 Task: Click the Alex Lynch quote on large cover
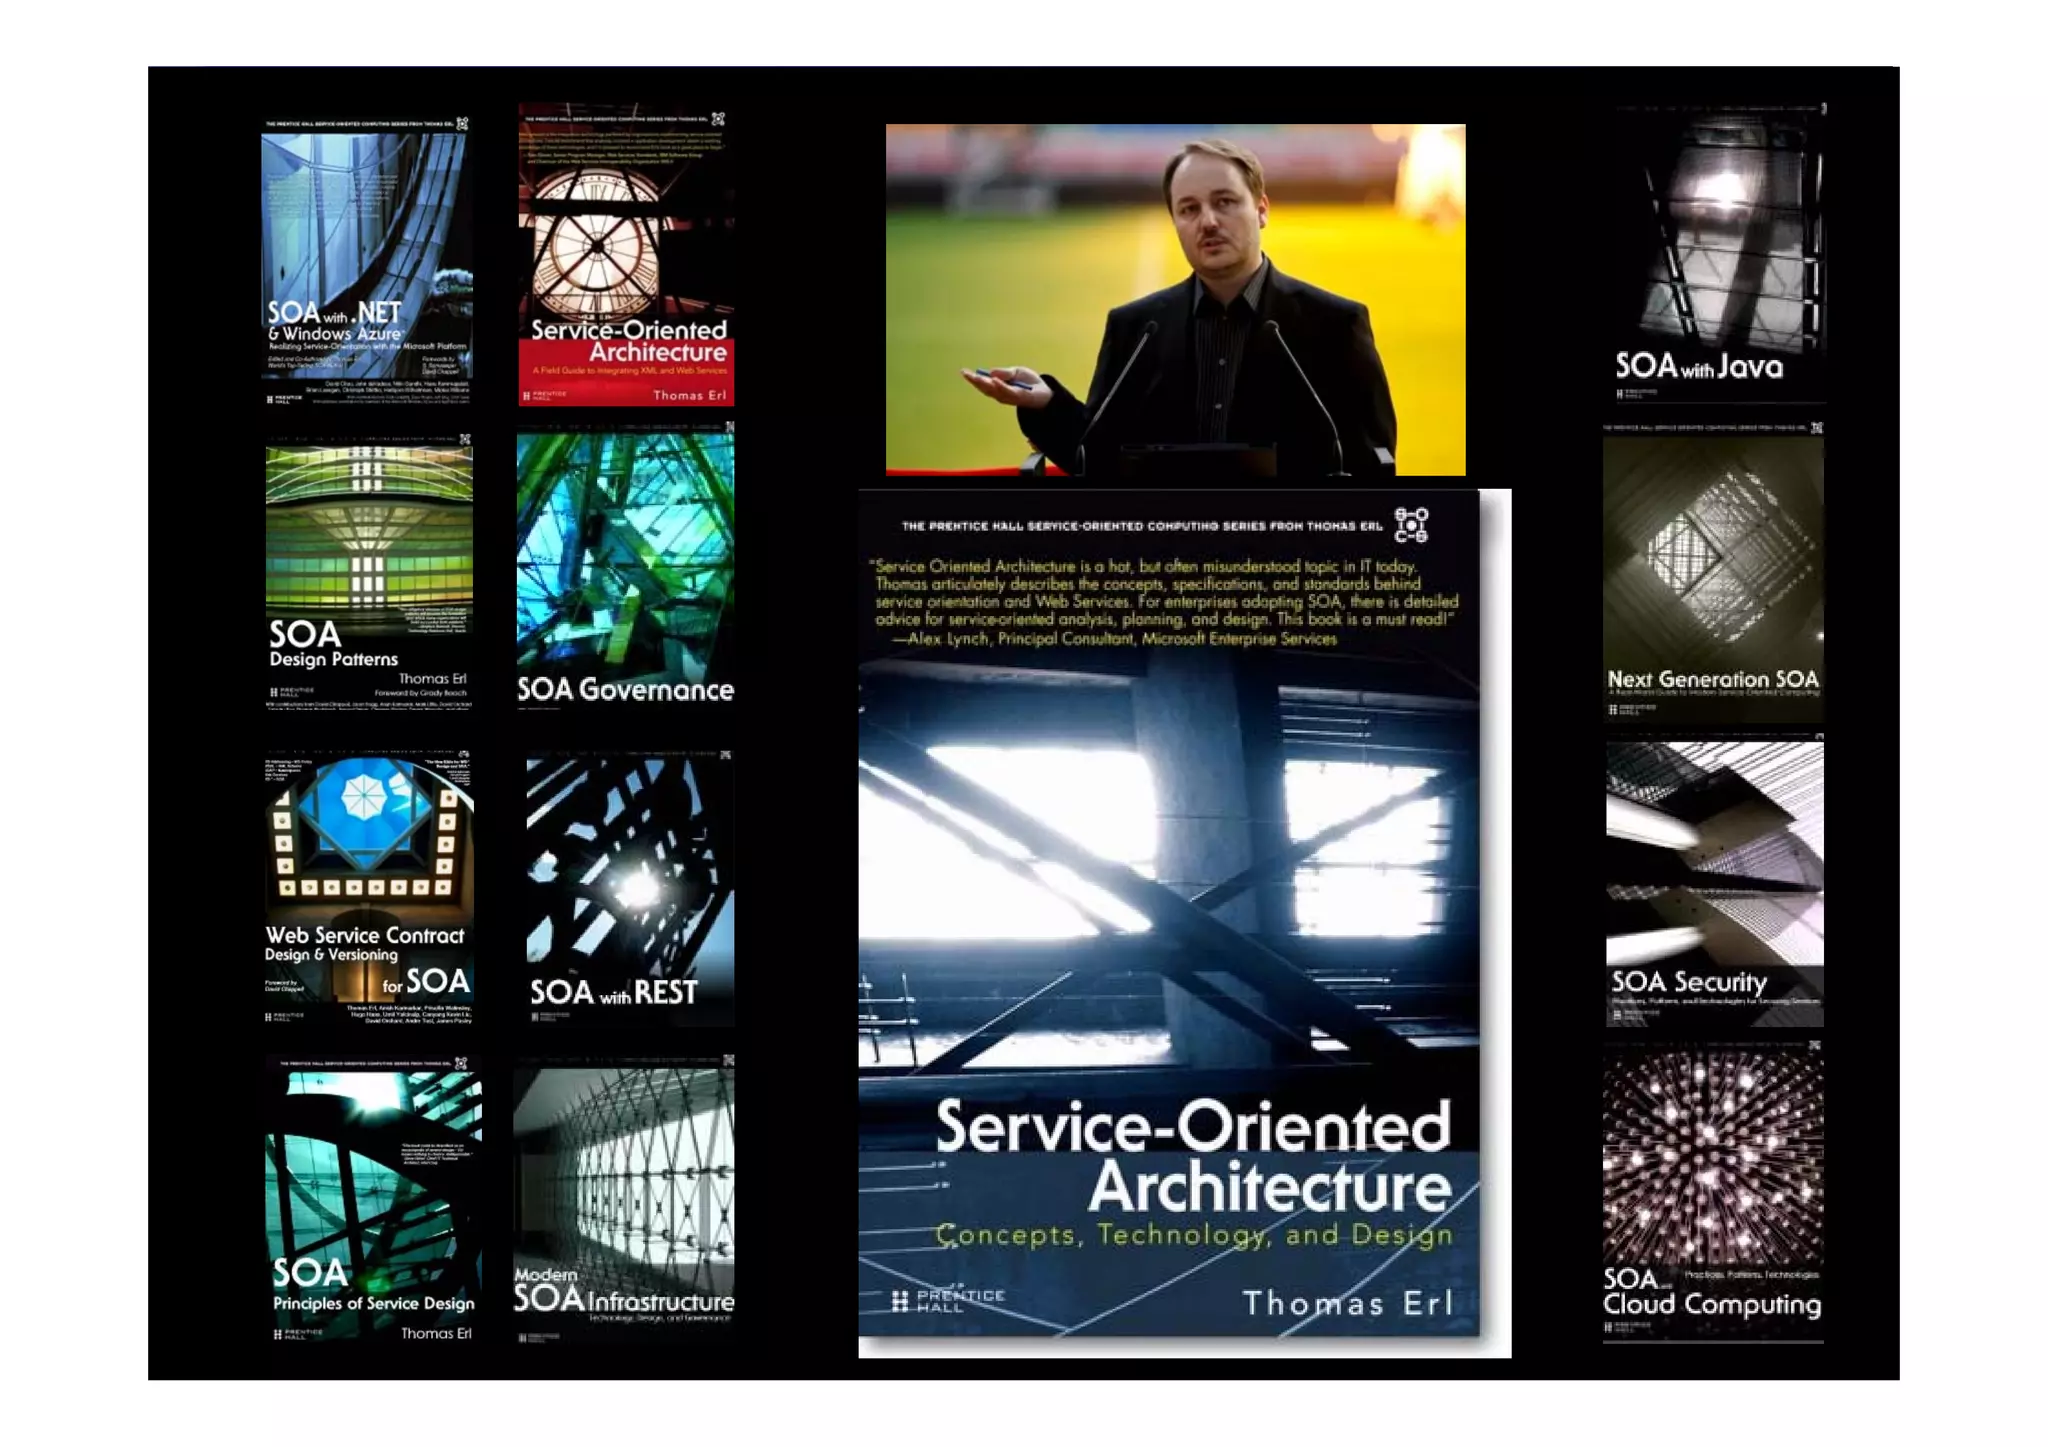(1165, 602)
